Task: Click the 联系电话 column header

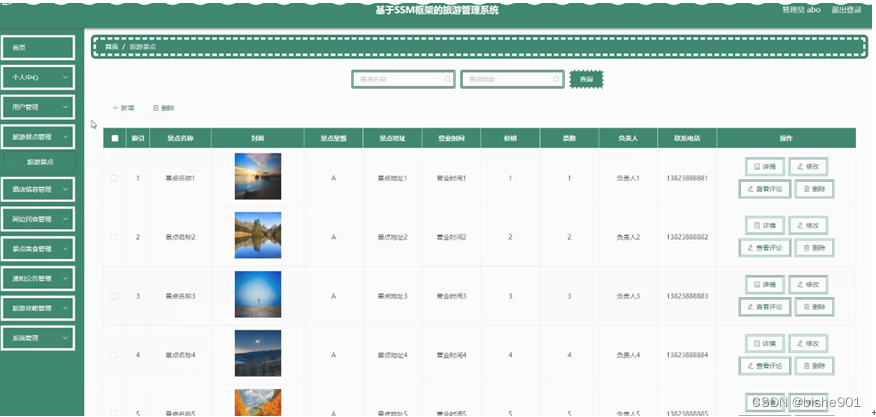Action: pyautogui.click(x=687, y=138)
